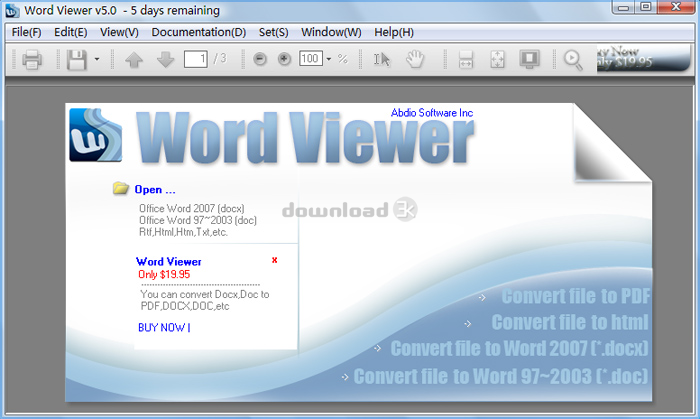Image resolution: width=700 pixels, height=419 pixels.
Task: Select the text selection cursor tool
Action: coord(382,59)
